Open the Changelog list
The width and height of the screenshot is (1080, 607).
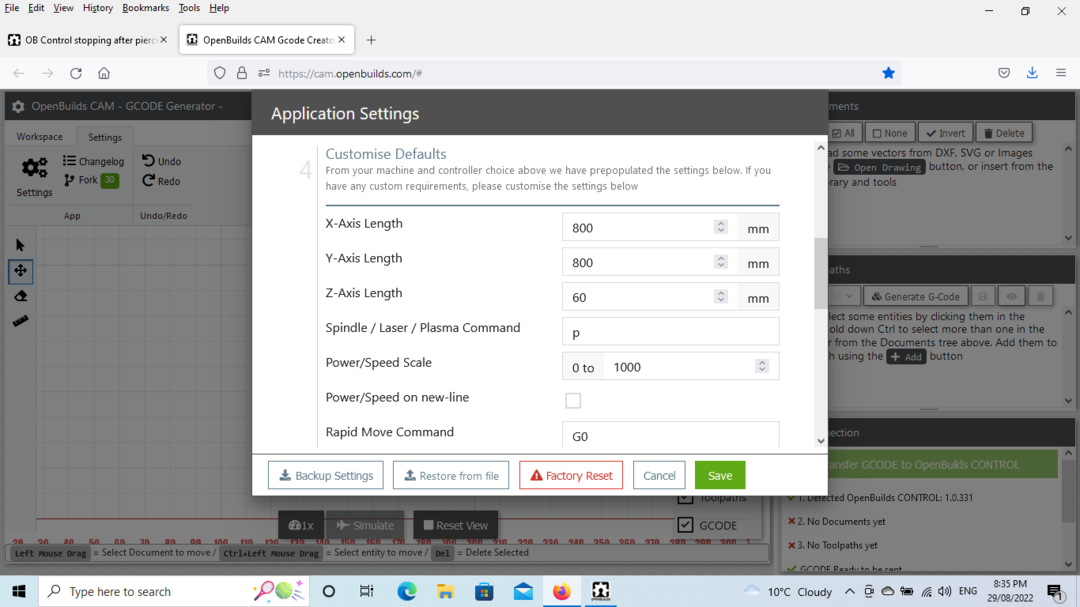coord(94,161)
